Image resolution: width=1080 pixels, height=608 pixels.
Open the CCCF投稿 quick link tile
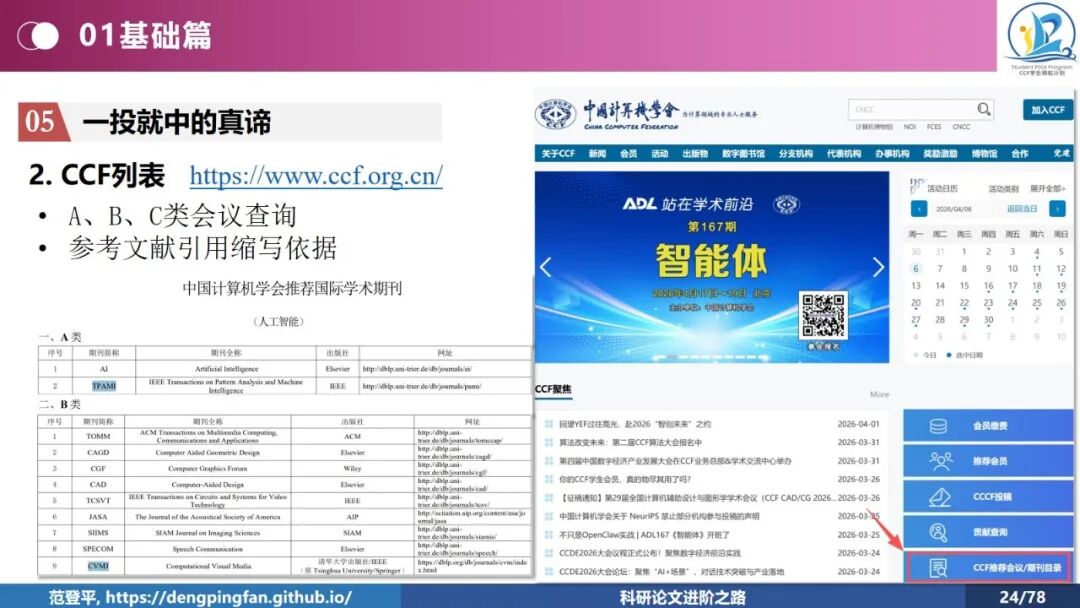[988, 496]
